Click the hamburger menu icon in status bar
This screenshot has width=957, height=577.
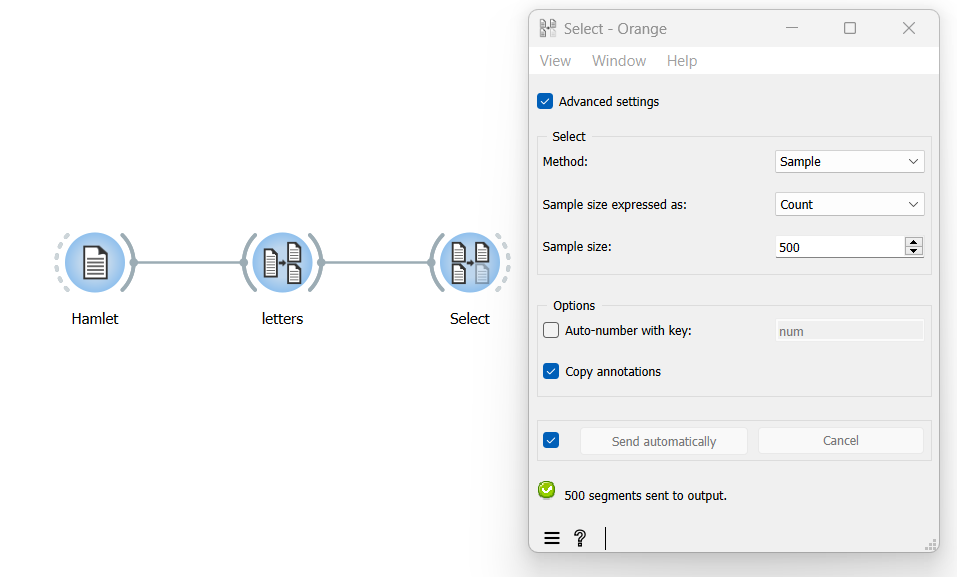(x=552, y=538)
